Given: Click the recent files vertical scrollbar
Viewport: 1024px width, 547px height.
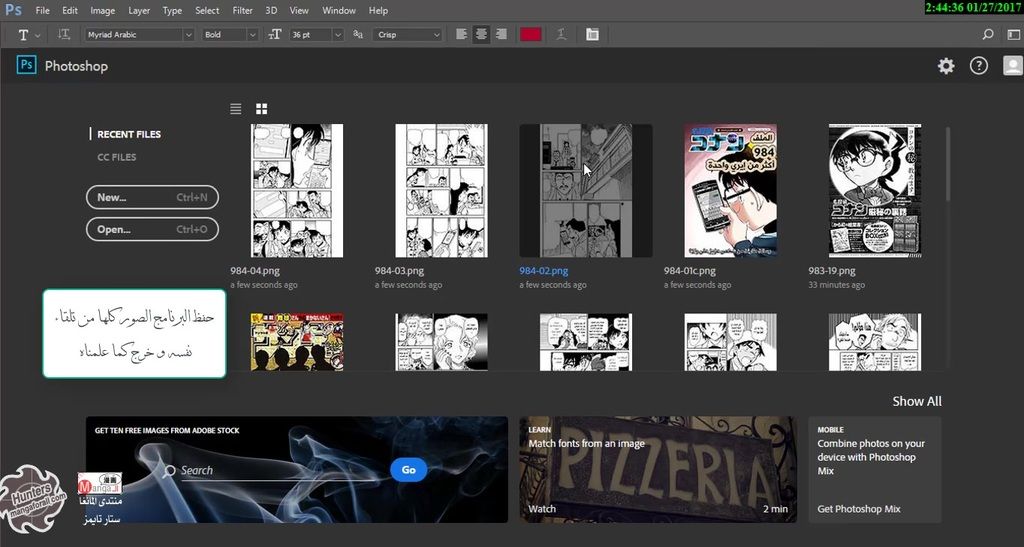Looking at the screenshot, I should pyautogui.click(x=948, y=164).
